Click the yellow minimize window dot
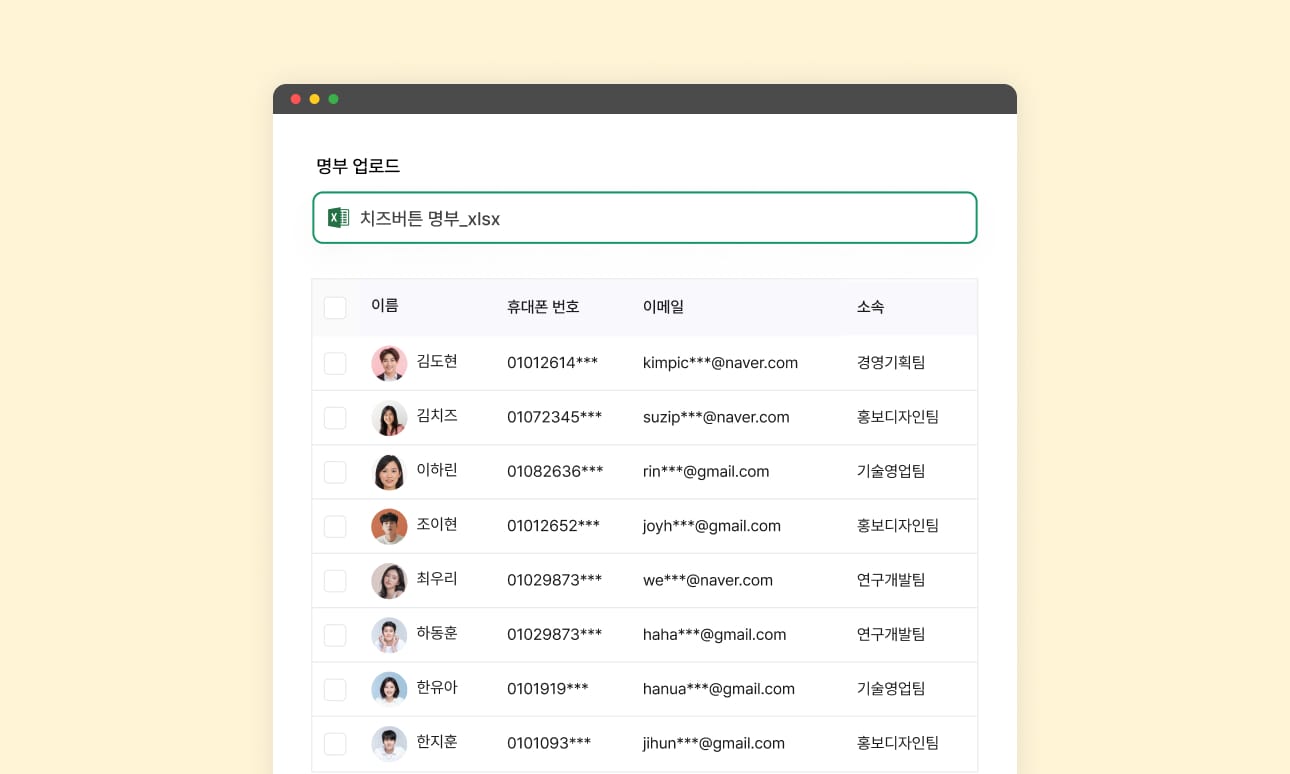 (x=315, y=99)
